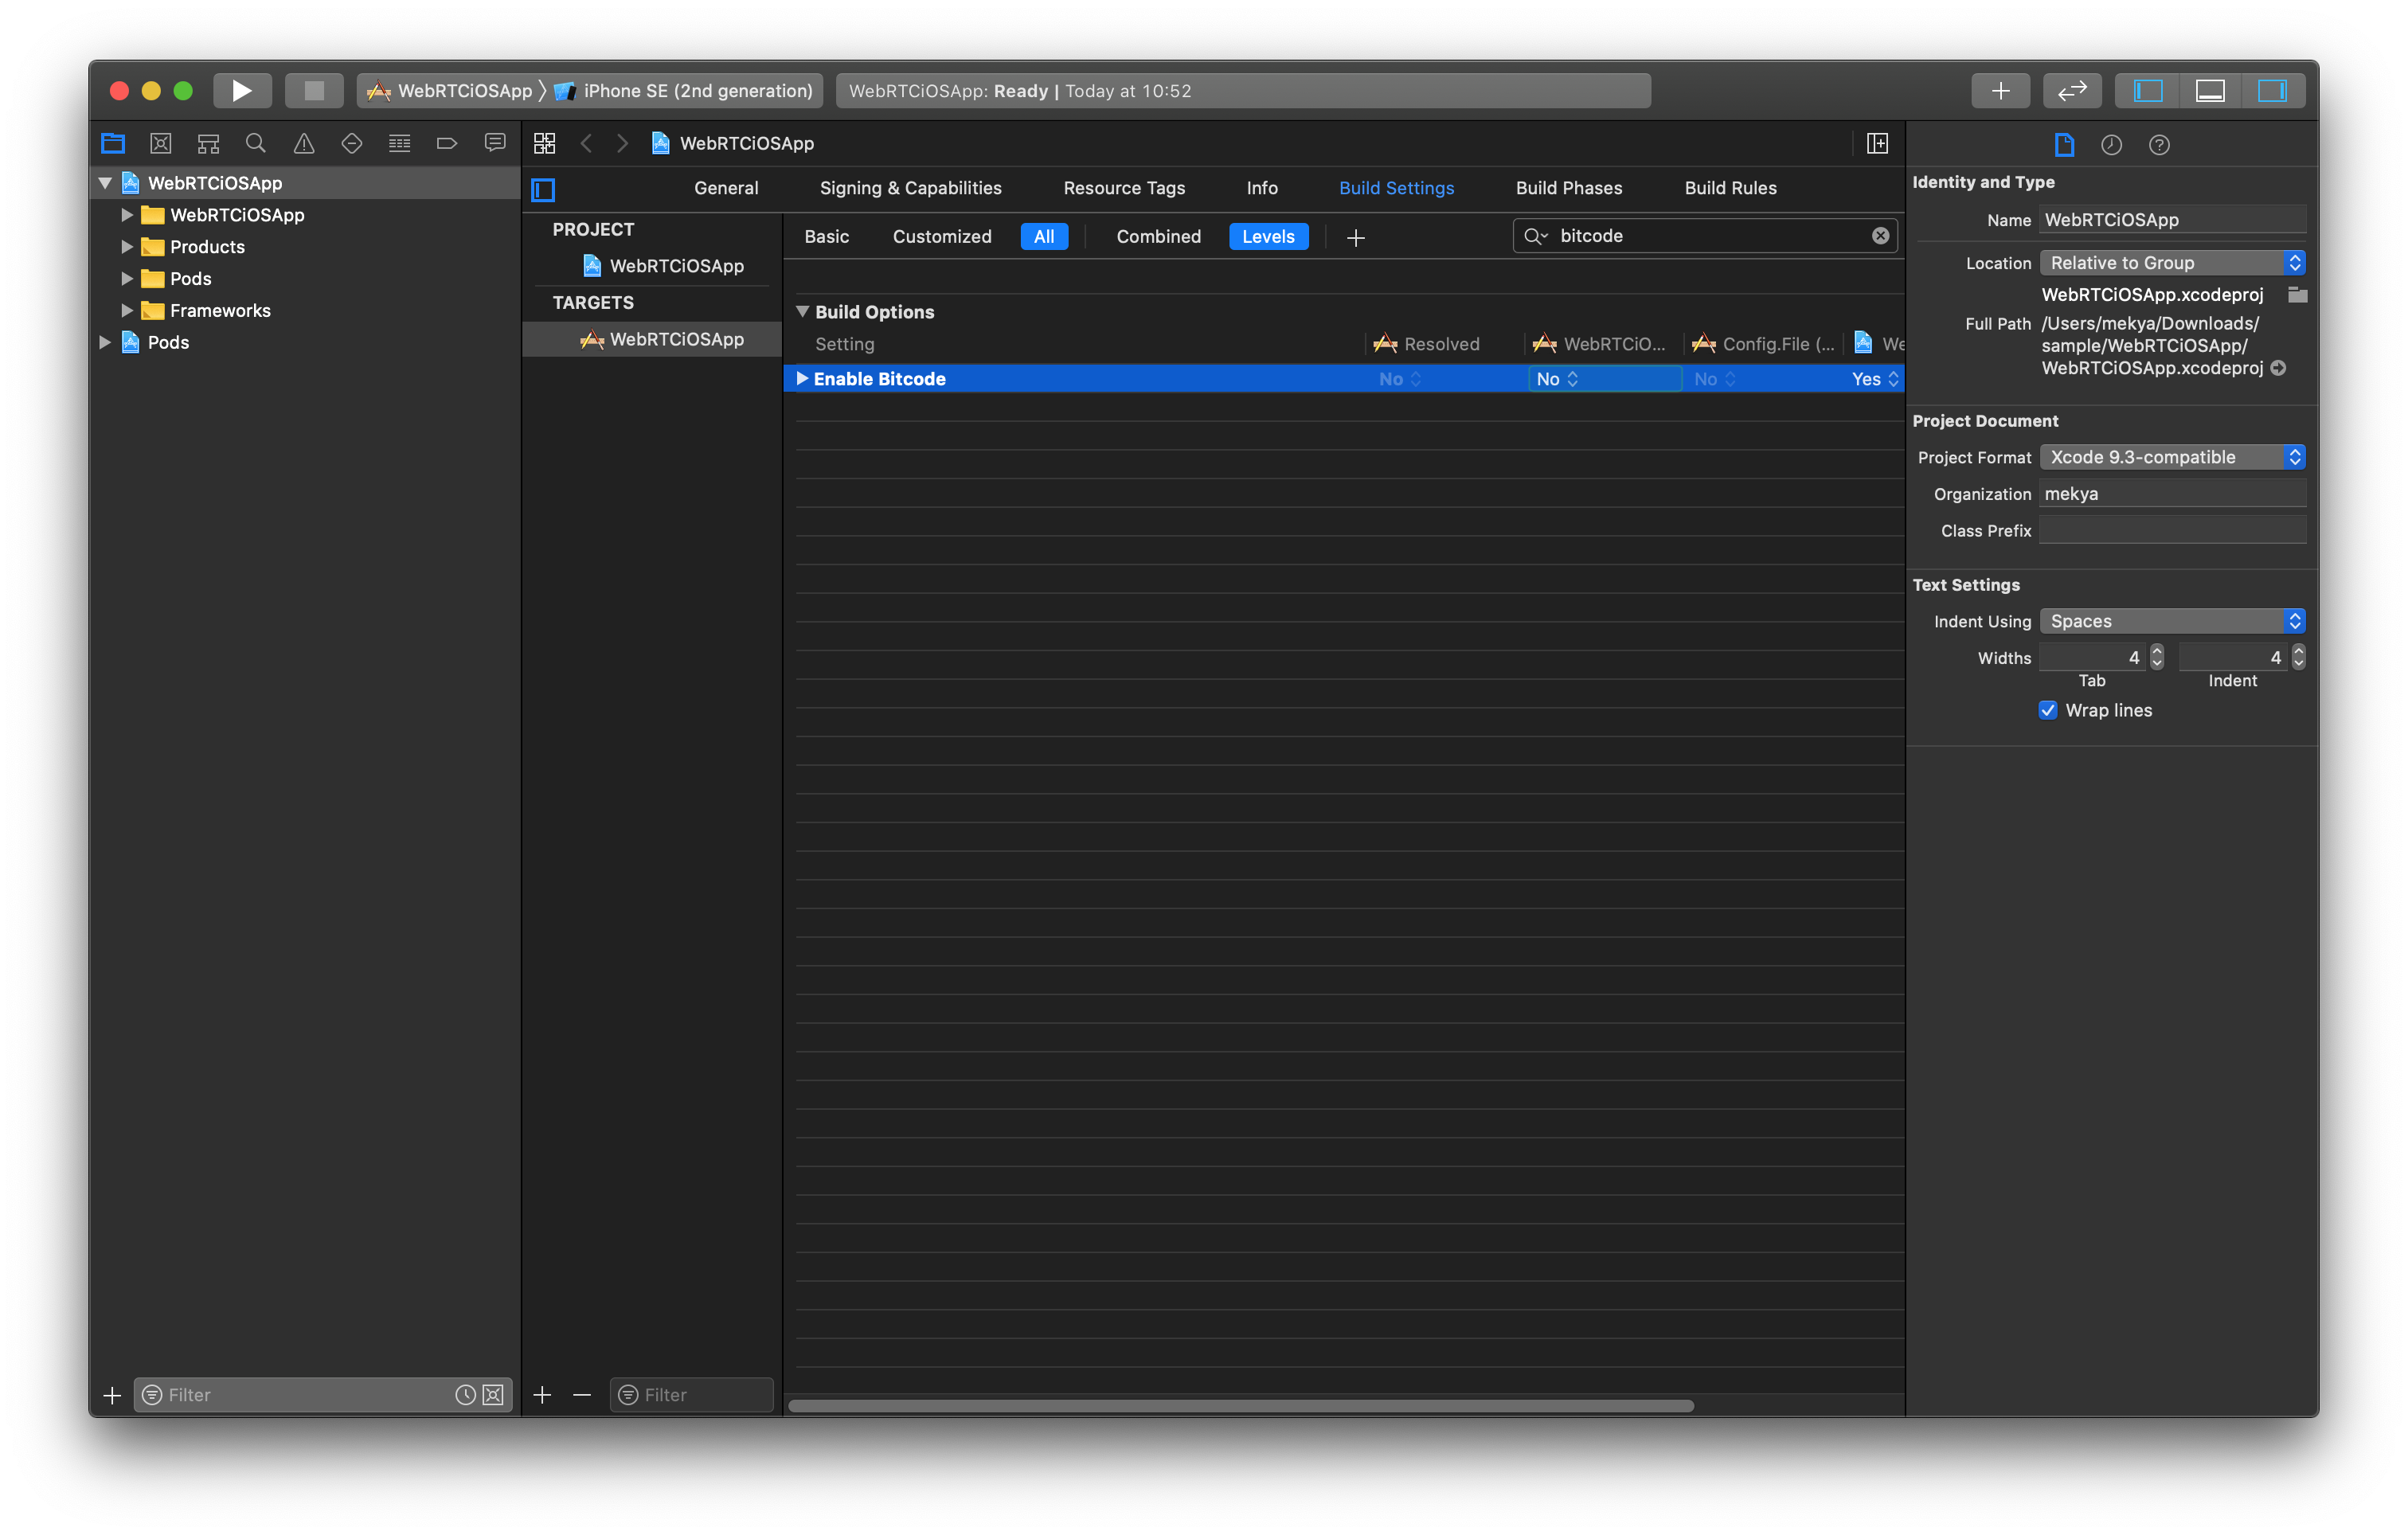Adjust the Tab width stepper
This screenshot has height=1535, width=2408.
coord(2157,657)
